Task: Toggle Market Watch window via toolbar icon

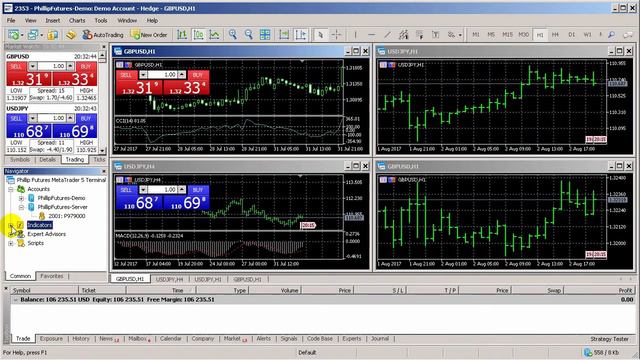Action: tap(53, 35)
